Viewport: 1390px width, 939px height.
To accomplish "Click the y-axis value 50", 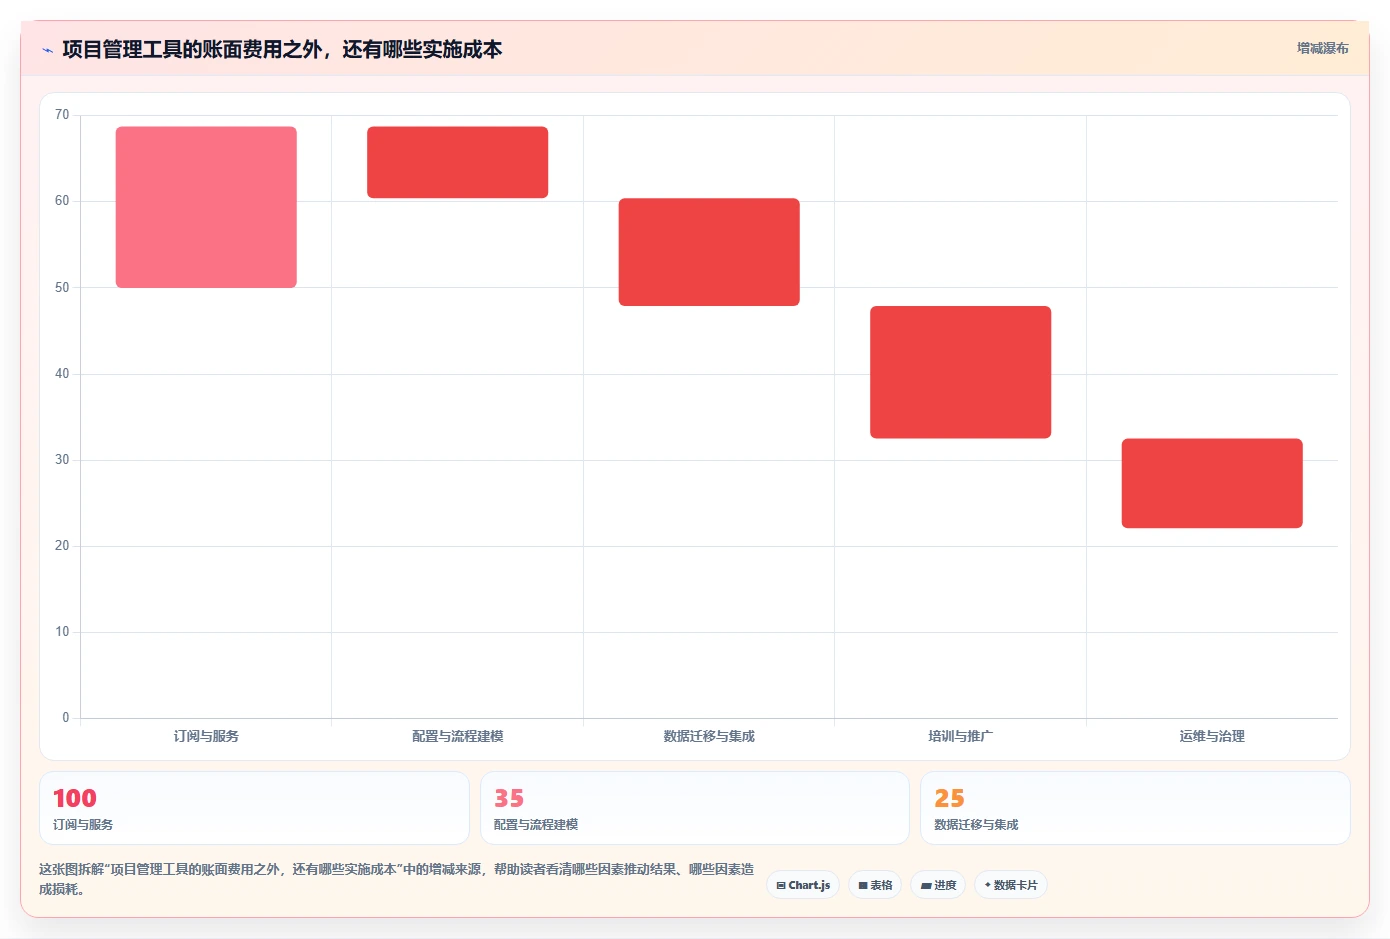I will pyautogui.click(x=62, y=287).
